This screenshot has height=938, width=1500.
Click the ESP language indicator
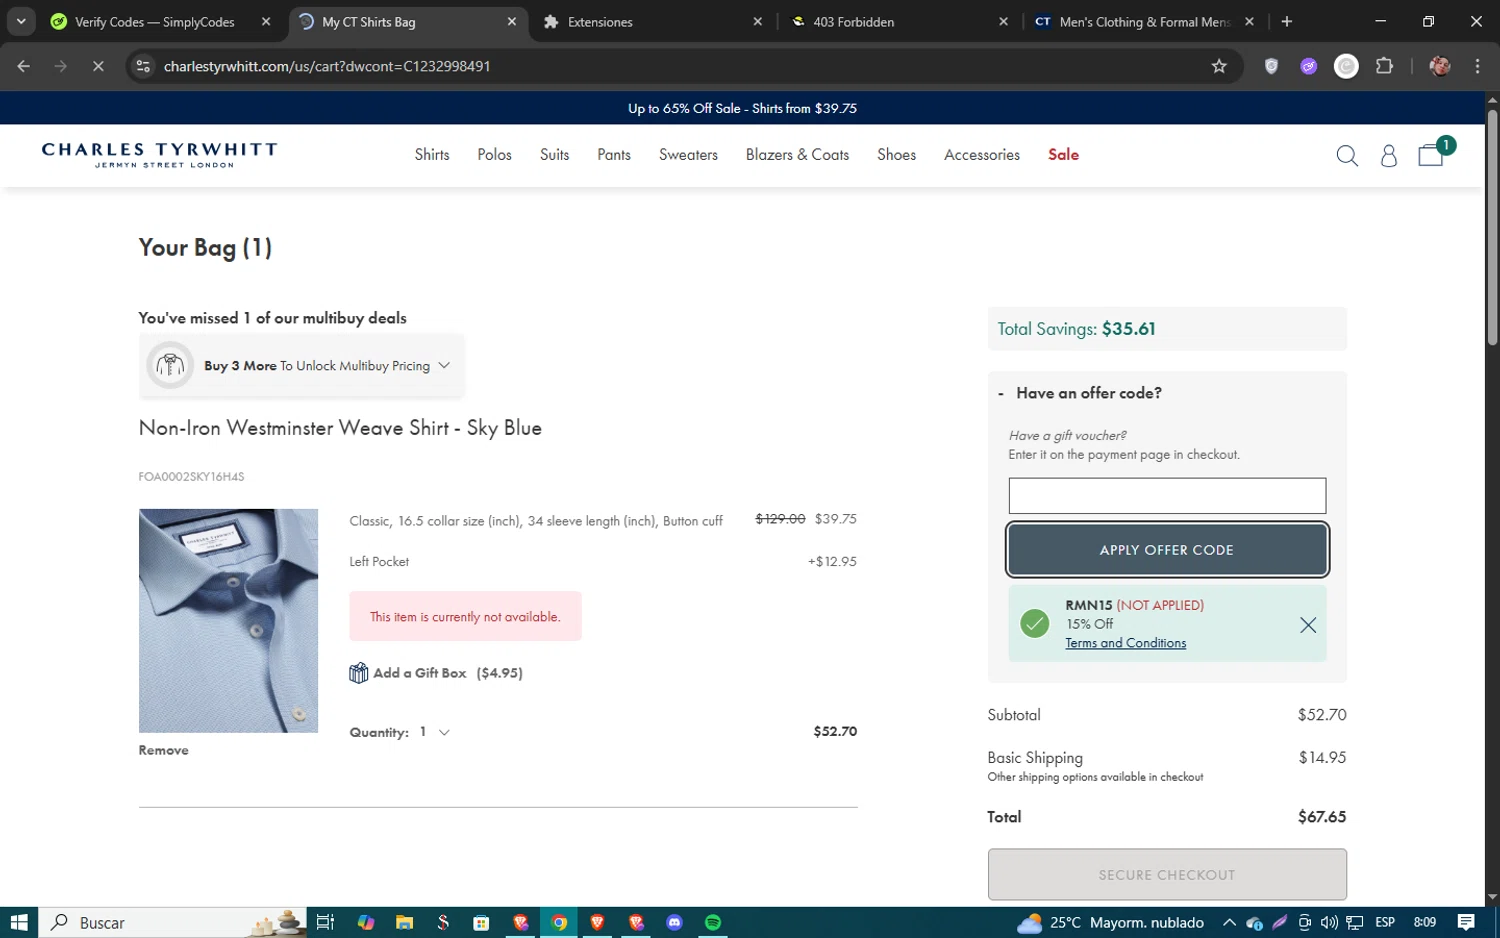tap(1385, 922)
